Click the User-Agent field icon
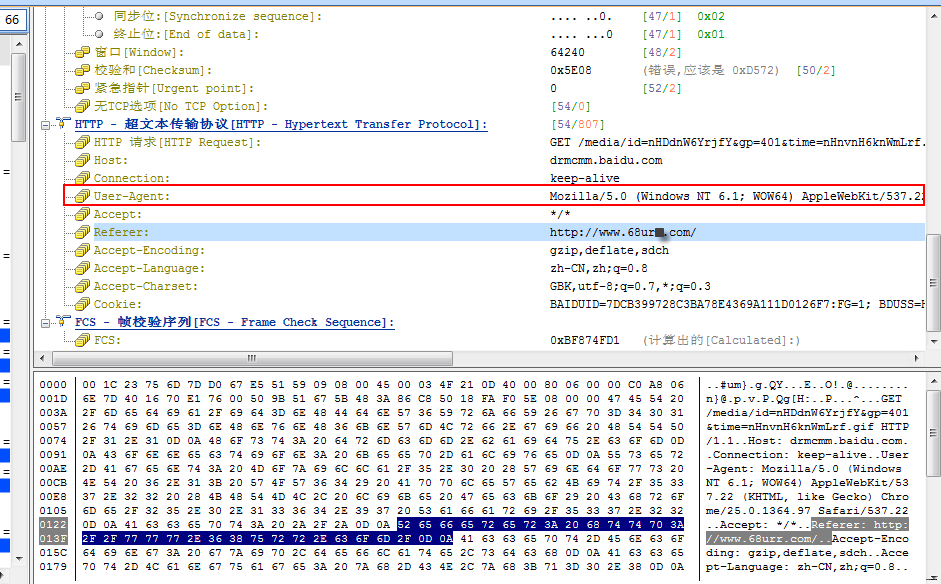941x584 pixels. pyautogui.click(x=83, y=196)
